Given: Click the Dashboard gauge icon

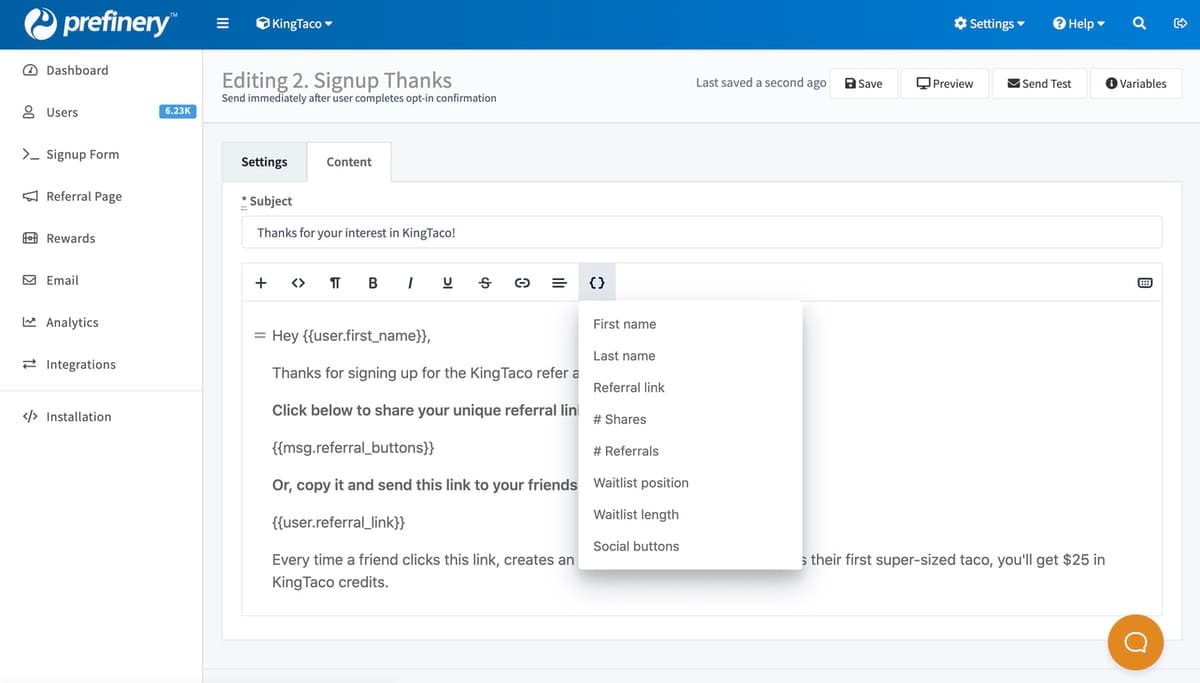Looking at the screenshot, I should pyautogui.click(x=30, y=70).
